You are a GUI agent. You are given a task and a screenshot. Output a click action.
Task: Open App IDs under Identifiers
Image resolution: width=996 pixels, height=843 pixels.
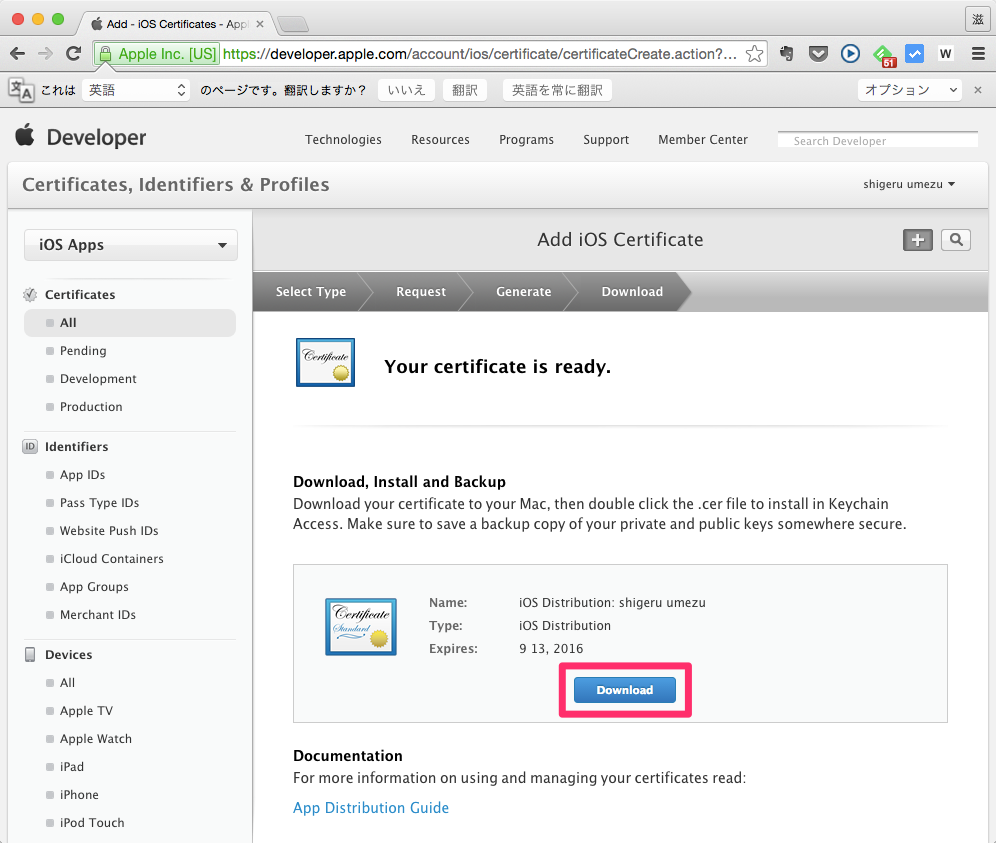coord(83,475)
